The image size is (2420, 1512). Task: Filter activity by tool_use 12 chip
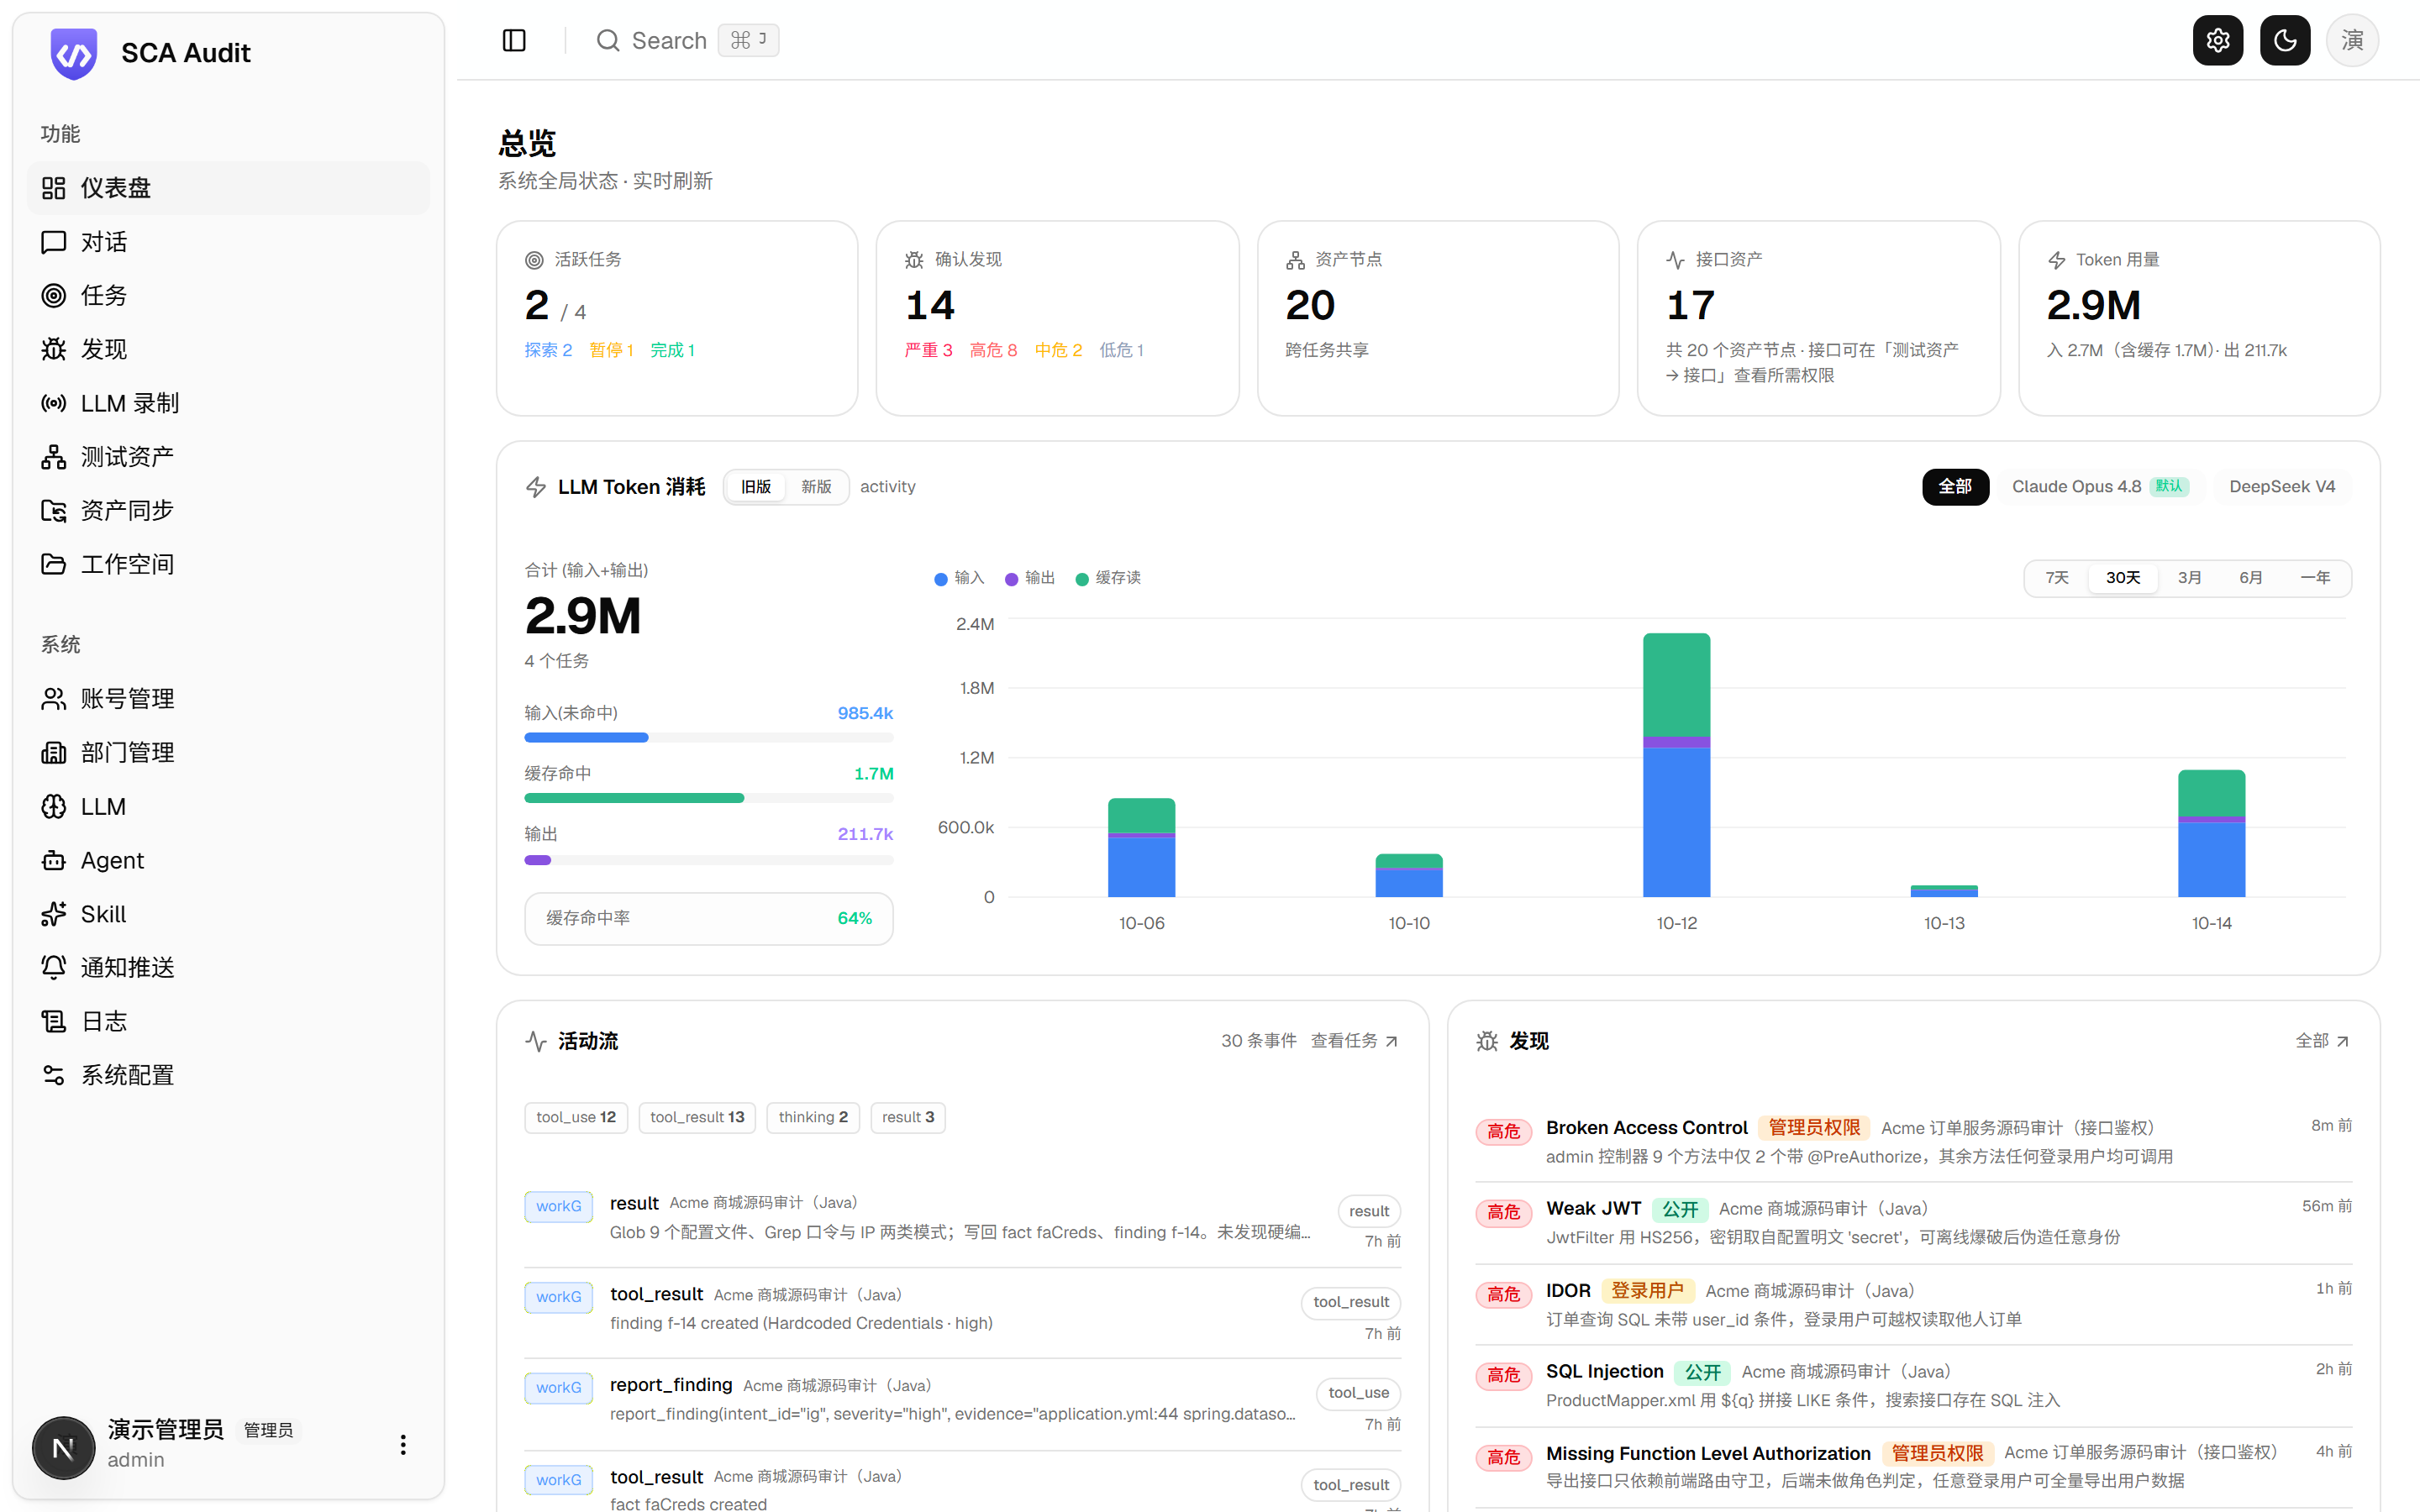click(576, 1117)
